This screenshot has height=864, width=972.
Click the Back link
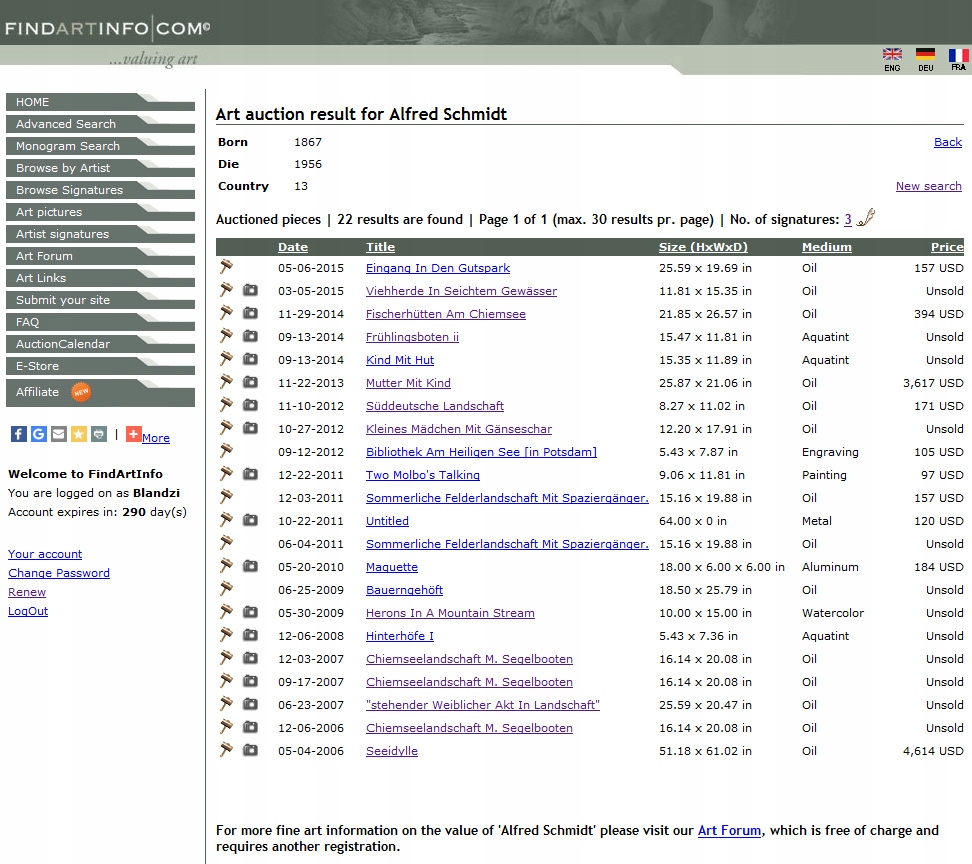948,142
